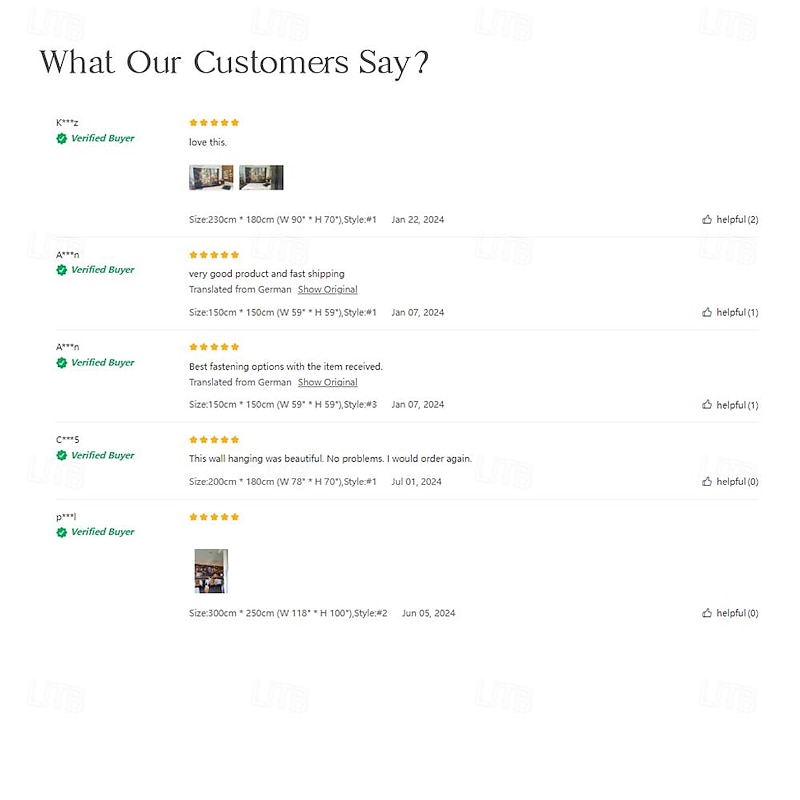This screenshot has width=800, height=800.
Task: Show Original for 'very good product' review
Action: click(327, 289)
